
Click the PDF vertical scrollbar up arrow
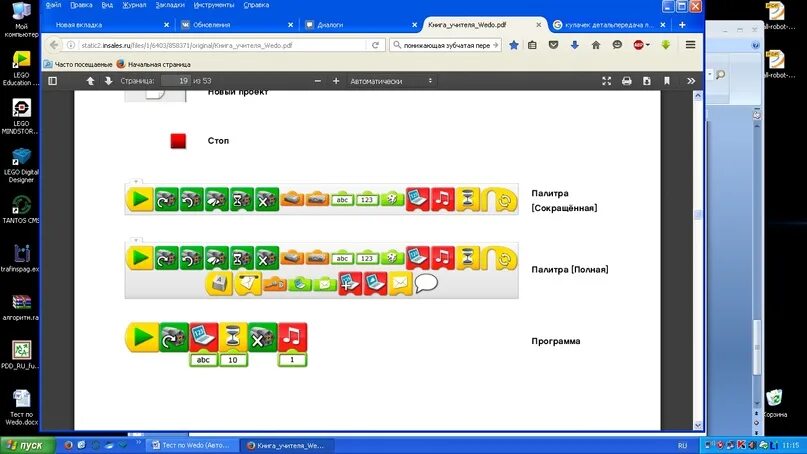(x=698, y=96)
